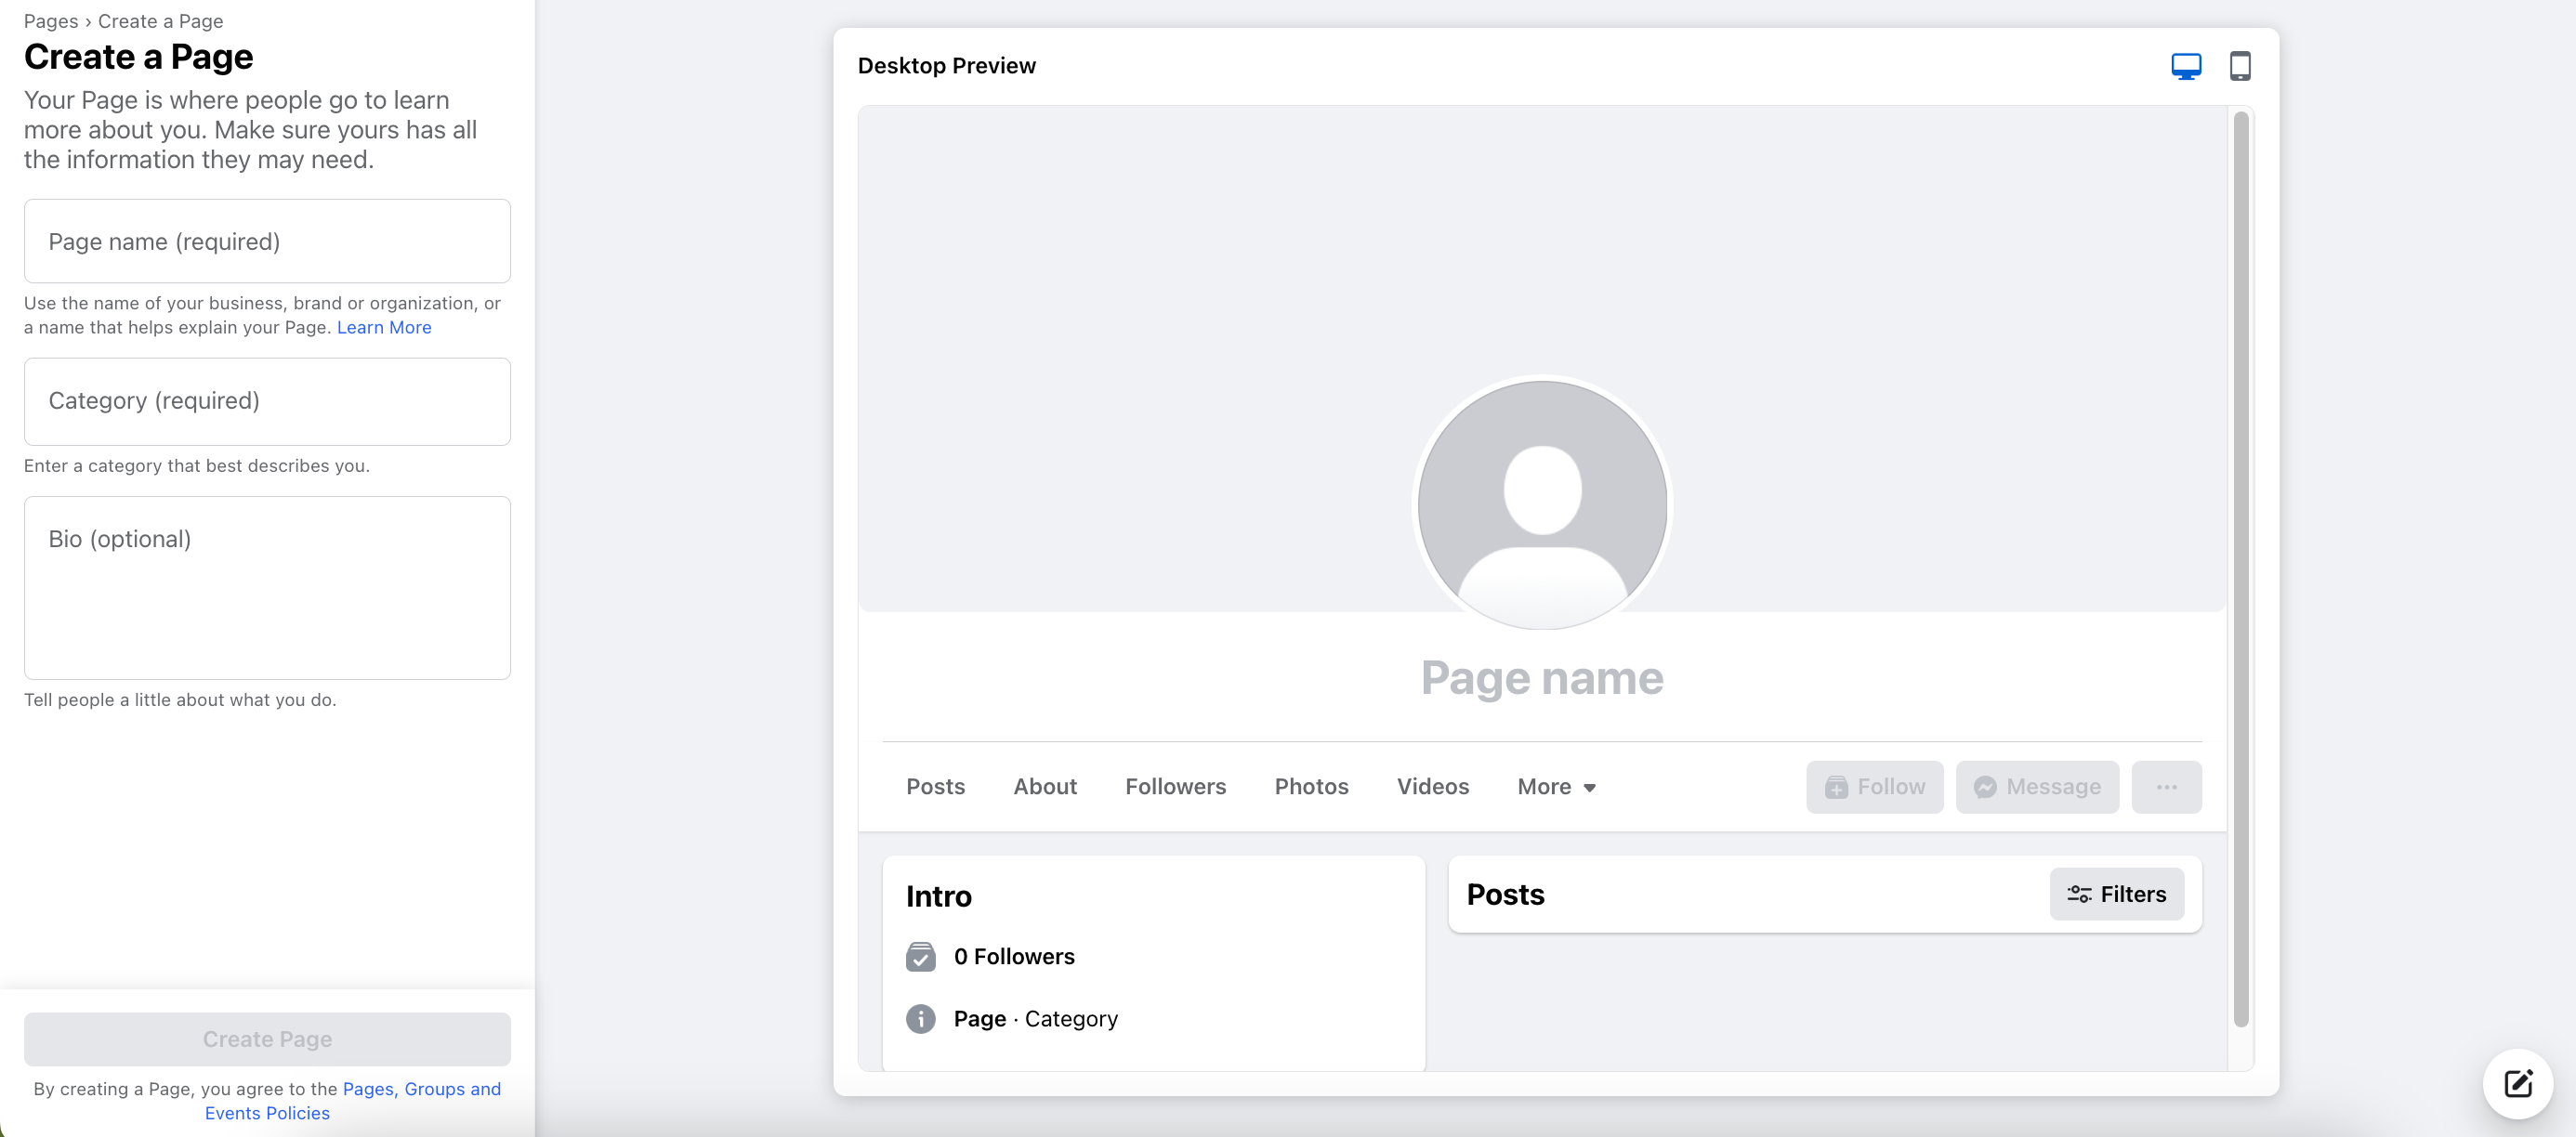Expand the More tab dropdown
This screenshot has width=2576, height=1137.
(1555, 787)
